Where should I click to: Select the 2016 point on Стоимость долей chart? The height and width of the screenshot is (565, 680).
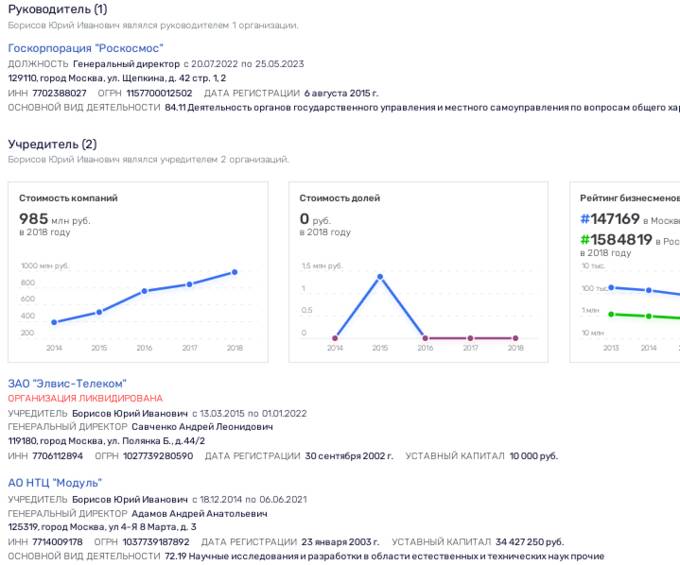click(425, 338)
